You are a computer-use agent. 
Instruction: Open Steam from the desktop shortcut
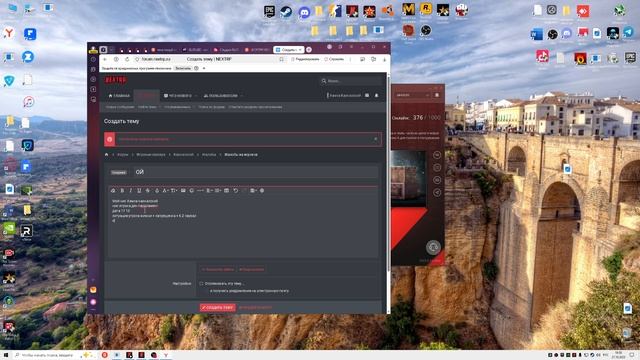tap(286, 11)
